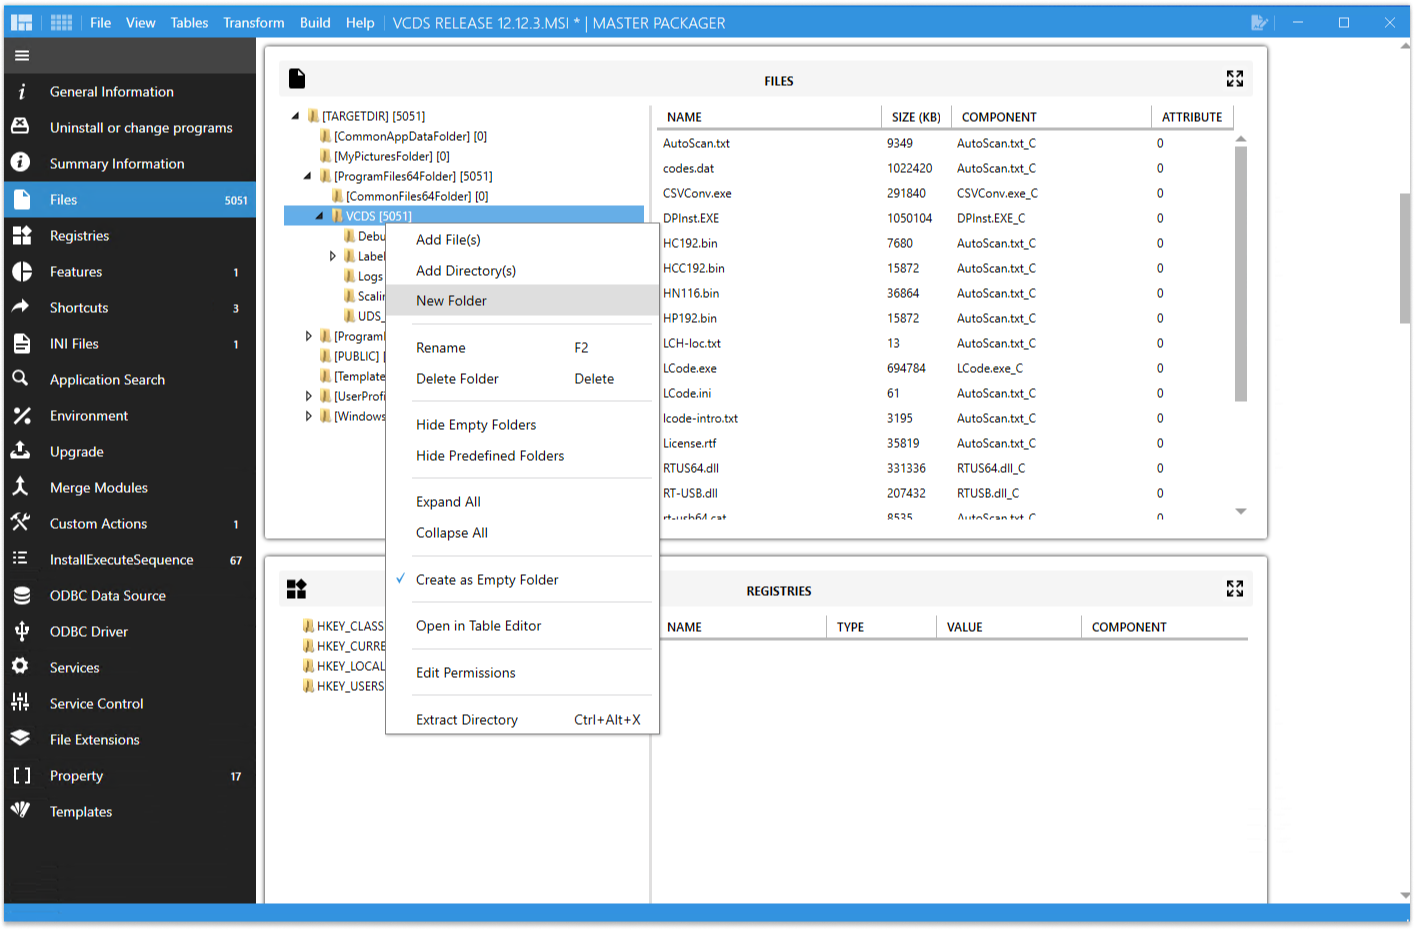Click the Environment percent icon
Image resolution: width=1414 pixels, height=930 pixels.
pos(21,416)
